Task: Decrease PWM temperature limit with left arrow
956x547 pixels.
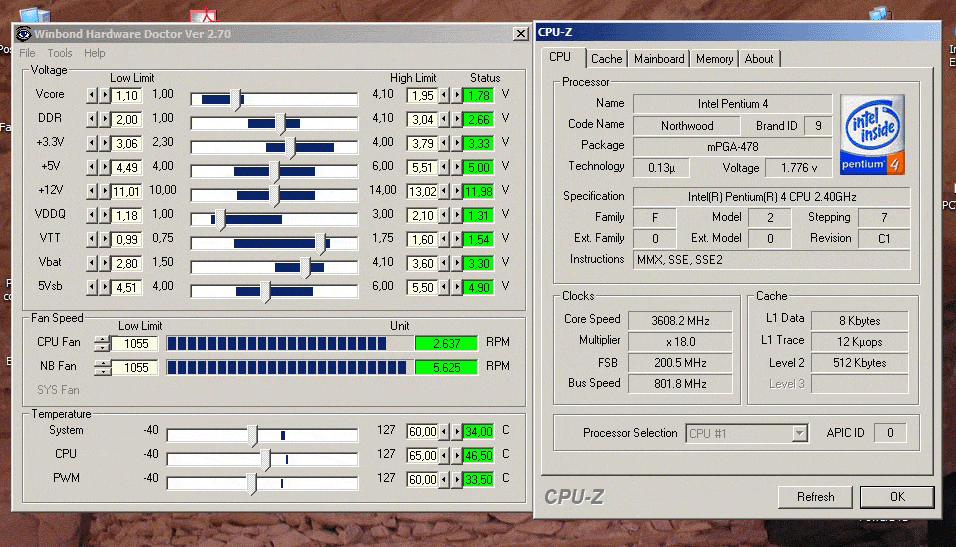Action: coord(444,479)
